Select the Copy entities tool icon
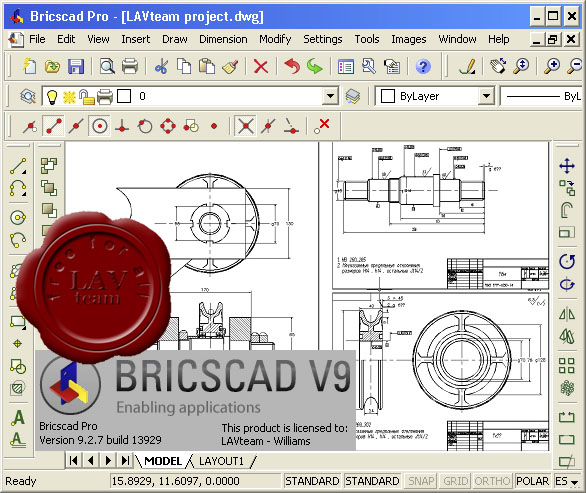Screen dimensions: 586x493 coord(567,188)
